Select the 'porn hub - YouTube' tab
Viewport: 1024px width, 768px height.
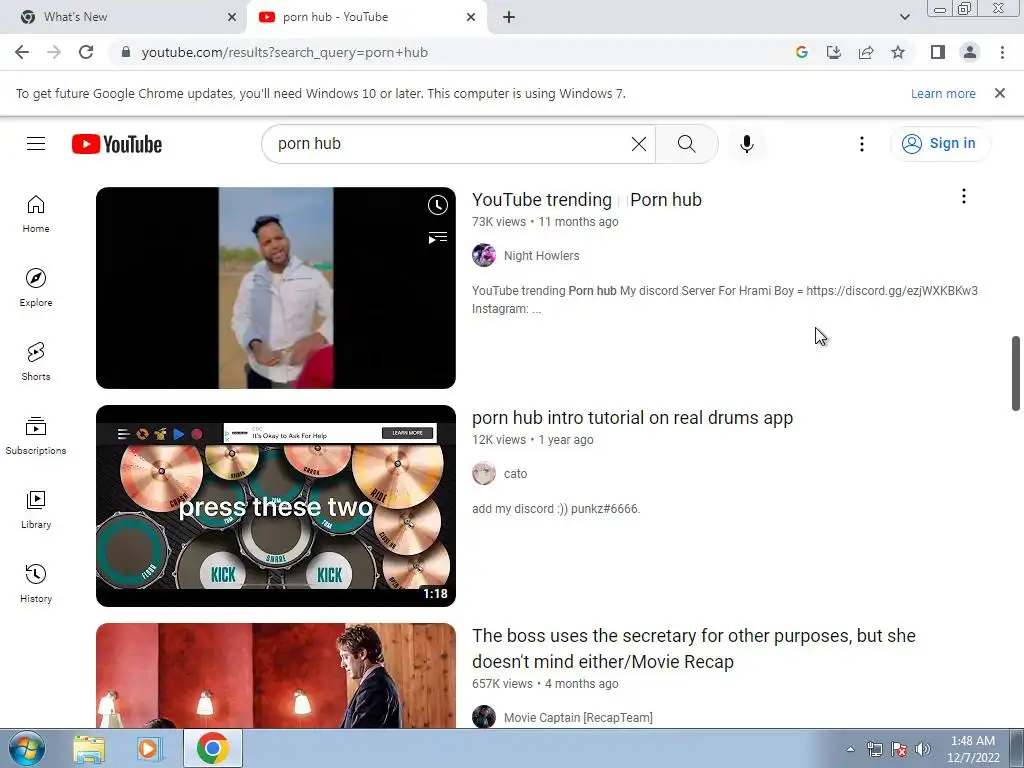pos(366,17)
